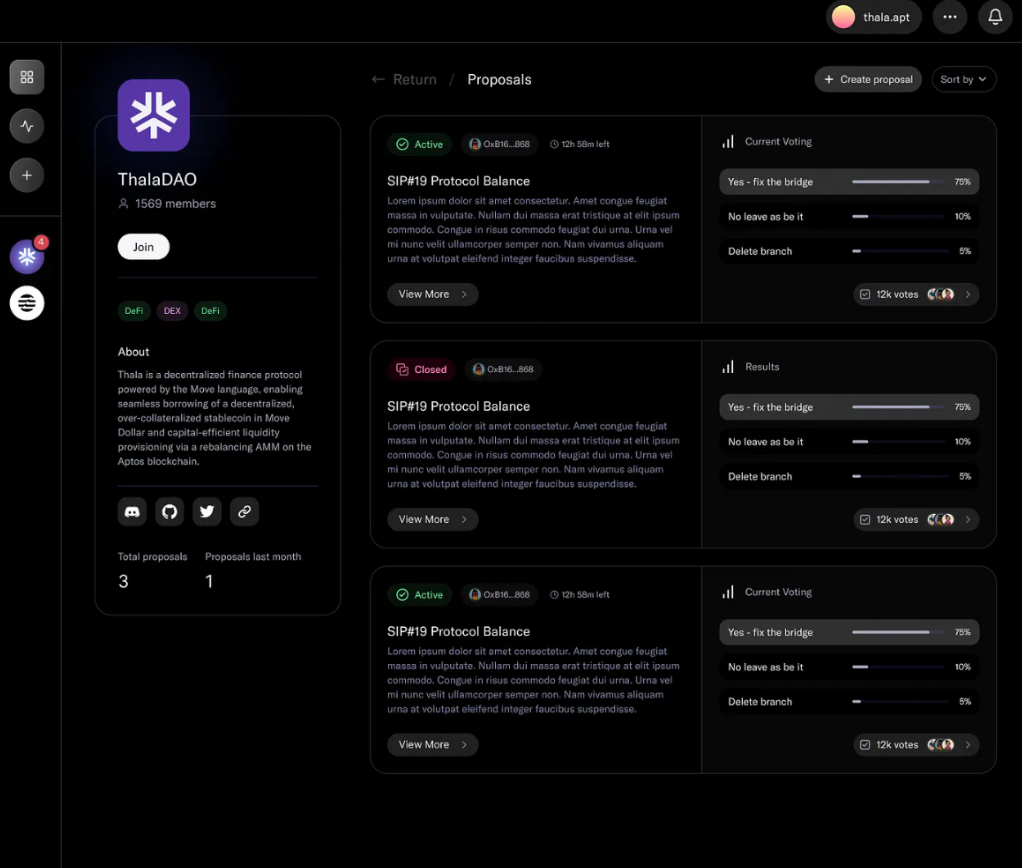Select Delete branch in first proposal
The width and height of the screenshot is (1022, 868).
(x=849, y=251)
